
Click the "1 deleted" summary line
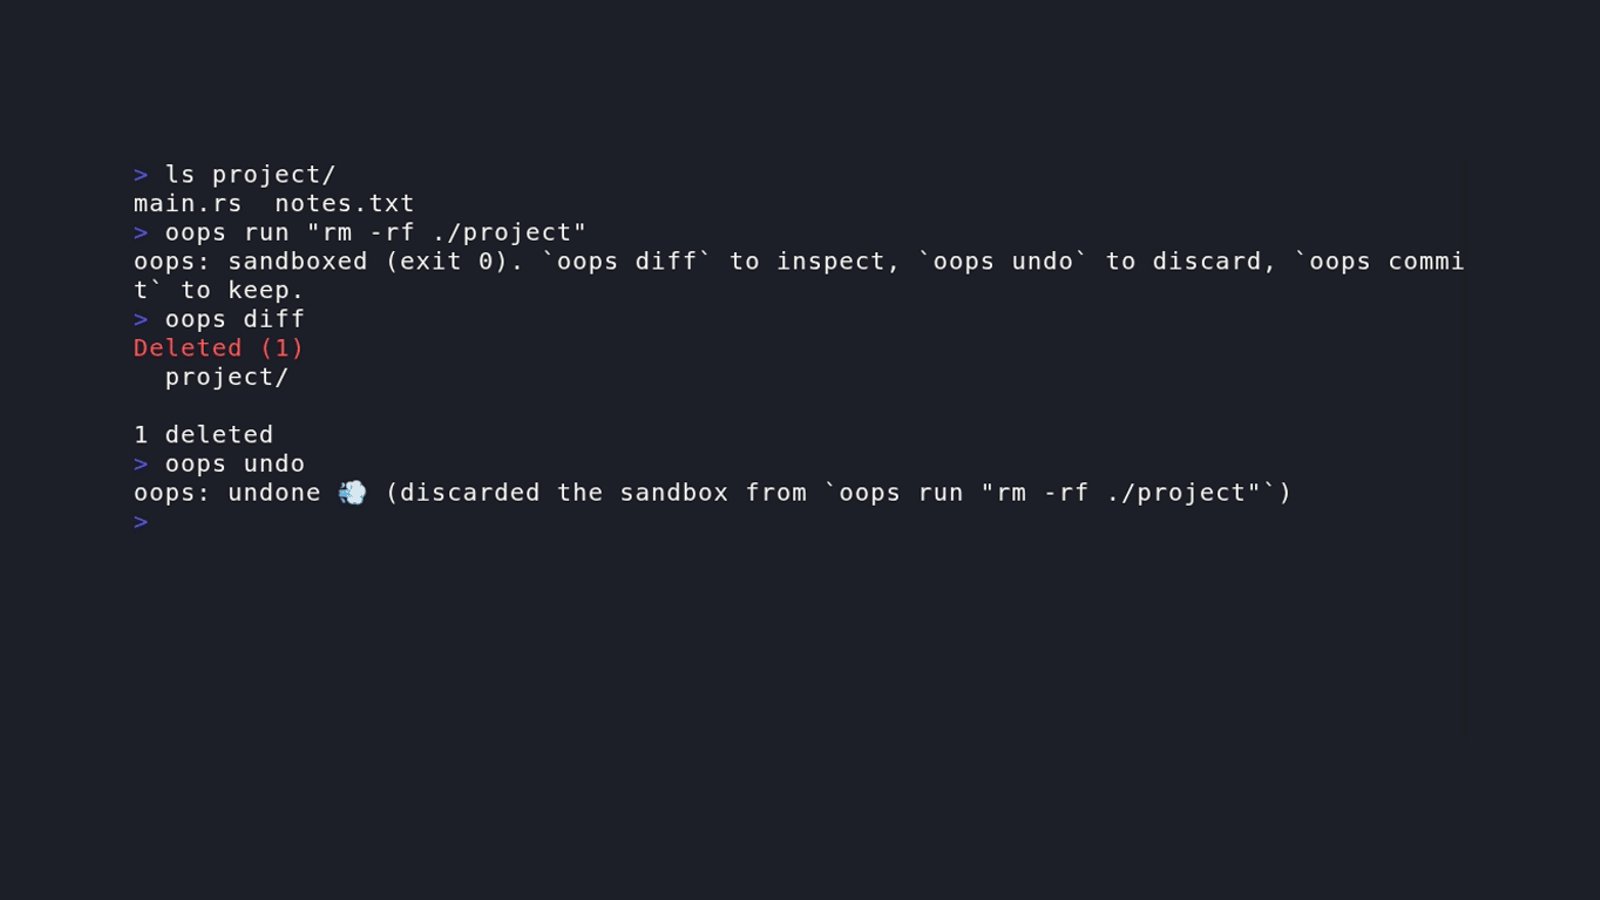(203, 435)
